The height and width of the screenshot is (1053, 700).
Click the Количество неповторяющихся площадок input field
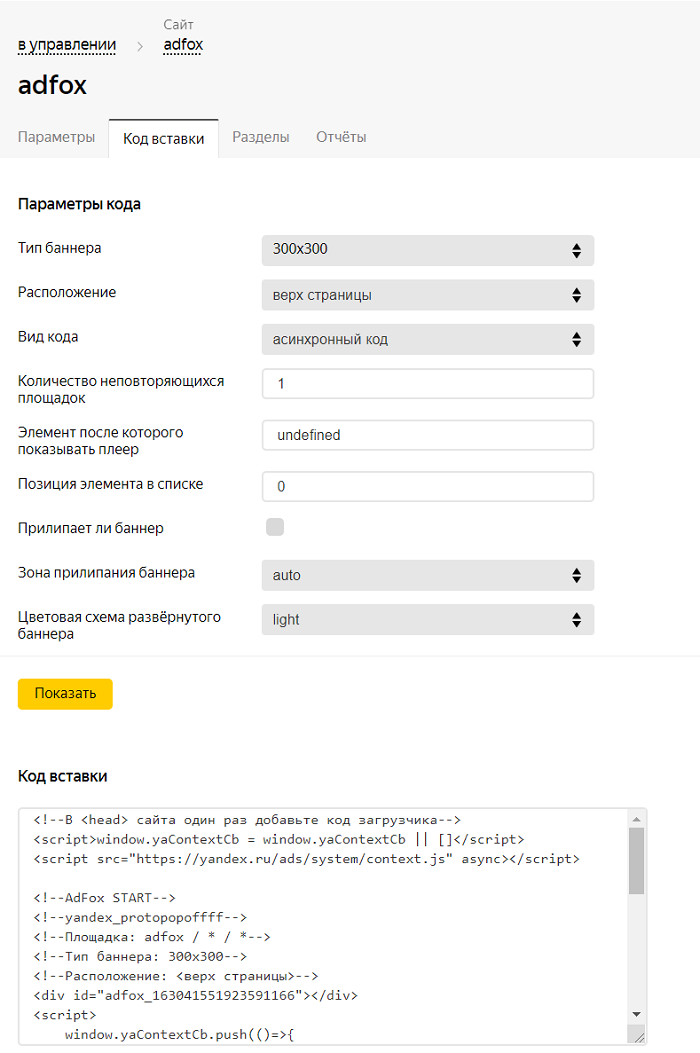tap(427, 384)
